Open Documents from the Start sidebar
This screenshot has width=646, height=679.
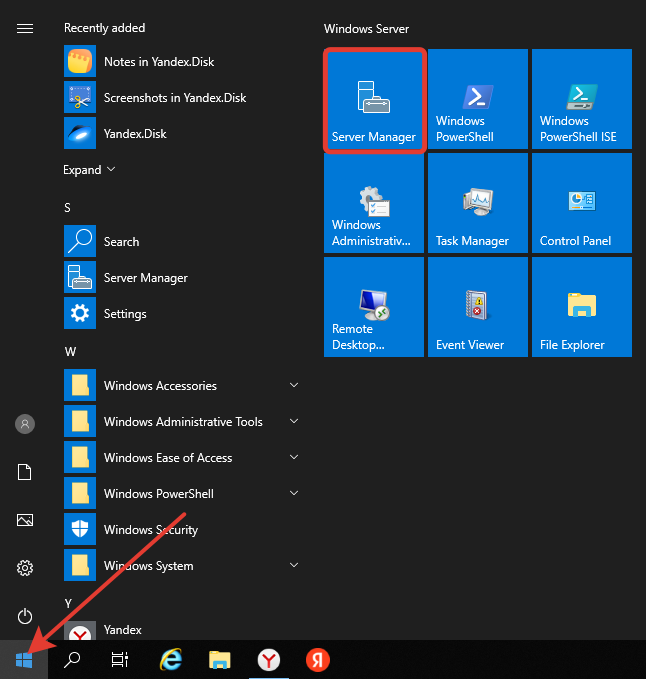(25, 472)
